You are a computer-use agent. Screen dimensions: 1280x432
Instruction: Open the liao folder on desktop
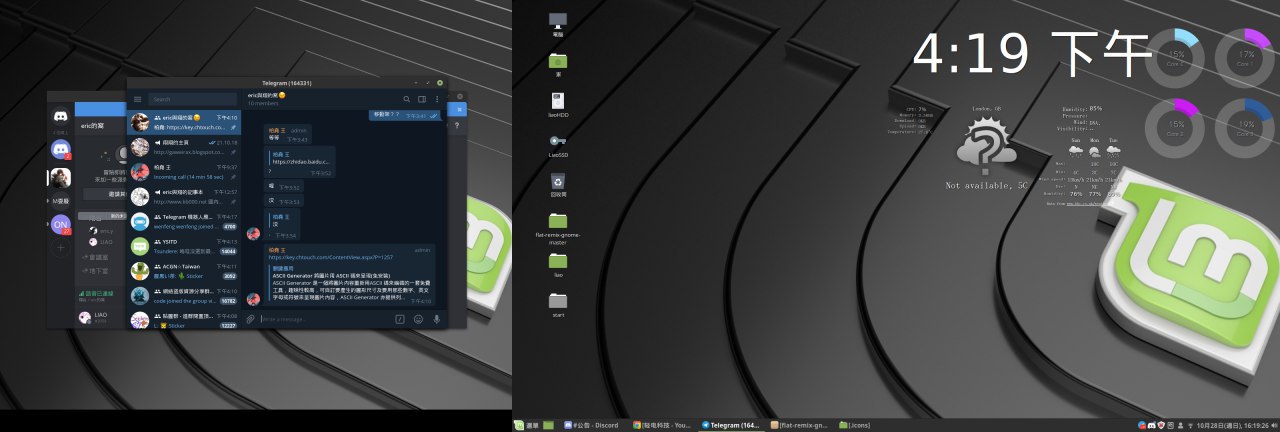click(x=558, y=264)
